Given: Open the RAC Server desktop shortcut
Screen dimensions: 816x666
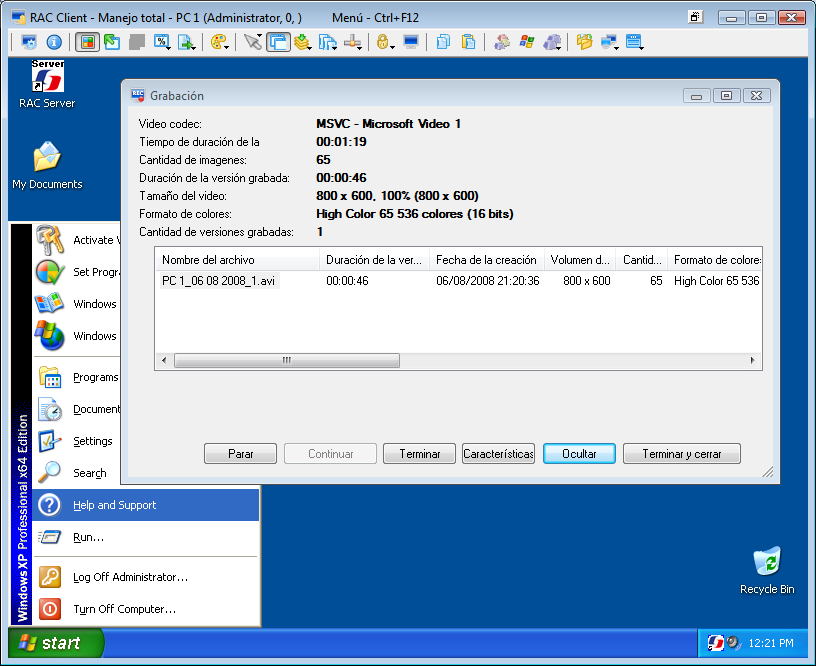Looking at the screenshot, I should tap(47, 84).
